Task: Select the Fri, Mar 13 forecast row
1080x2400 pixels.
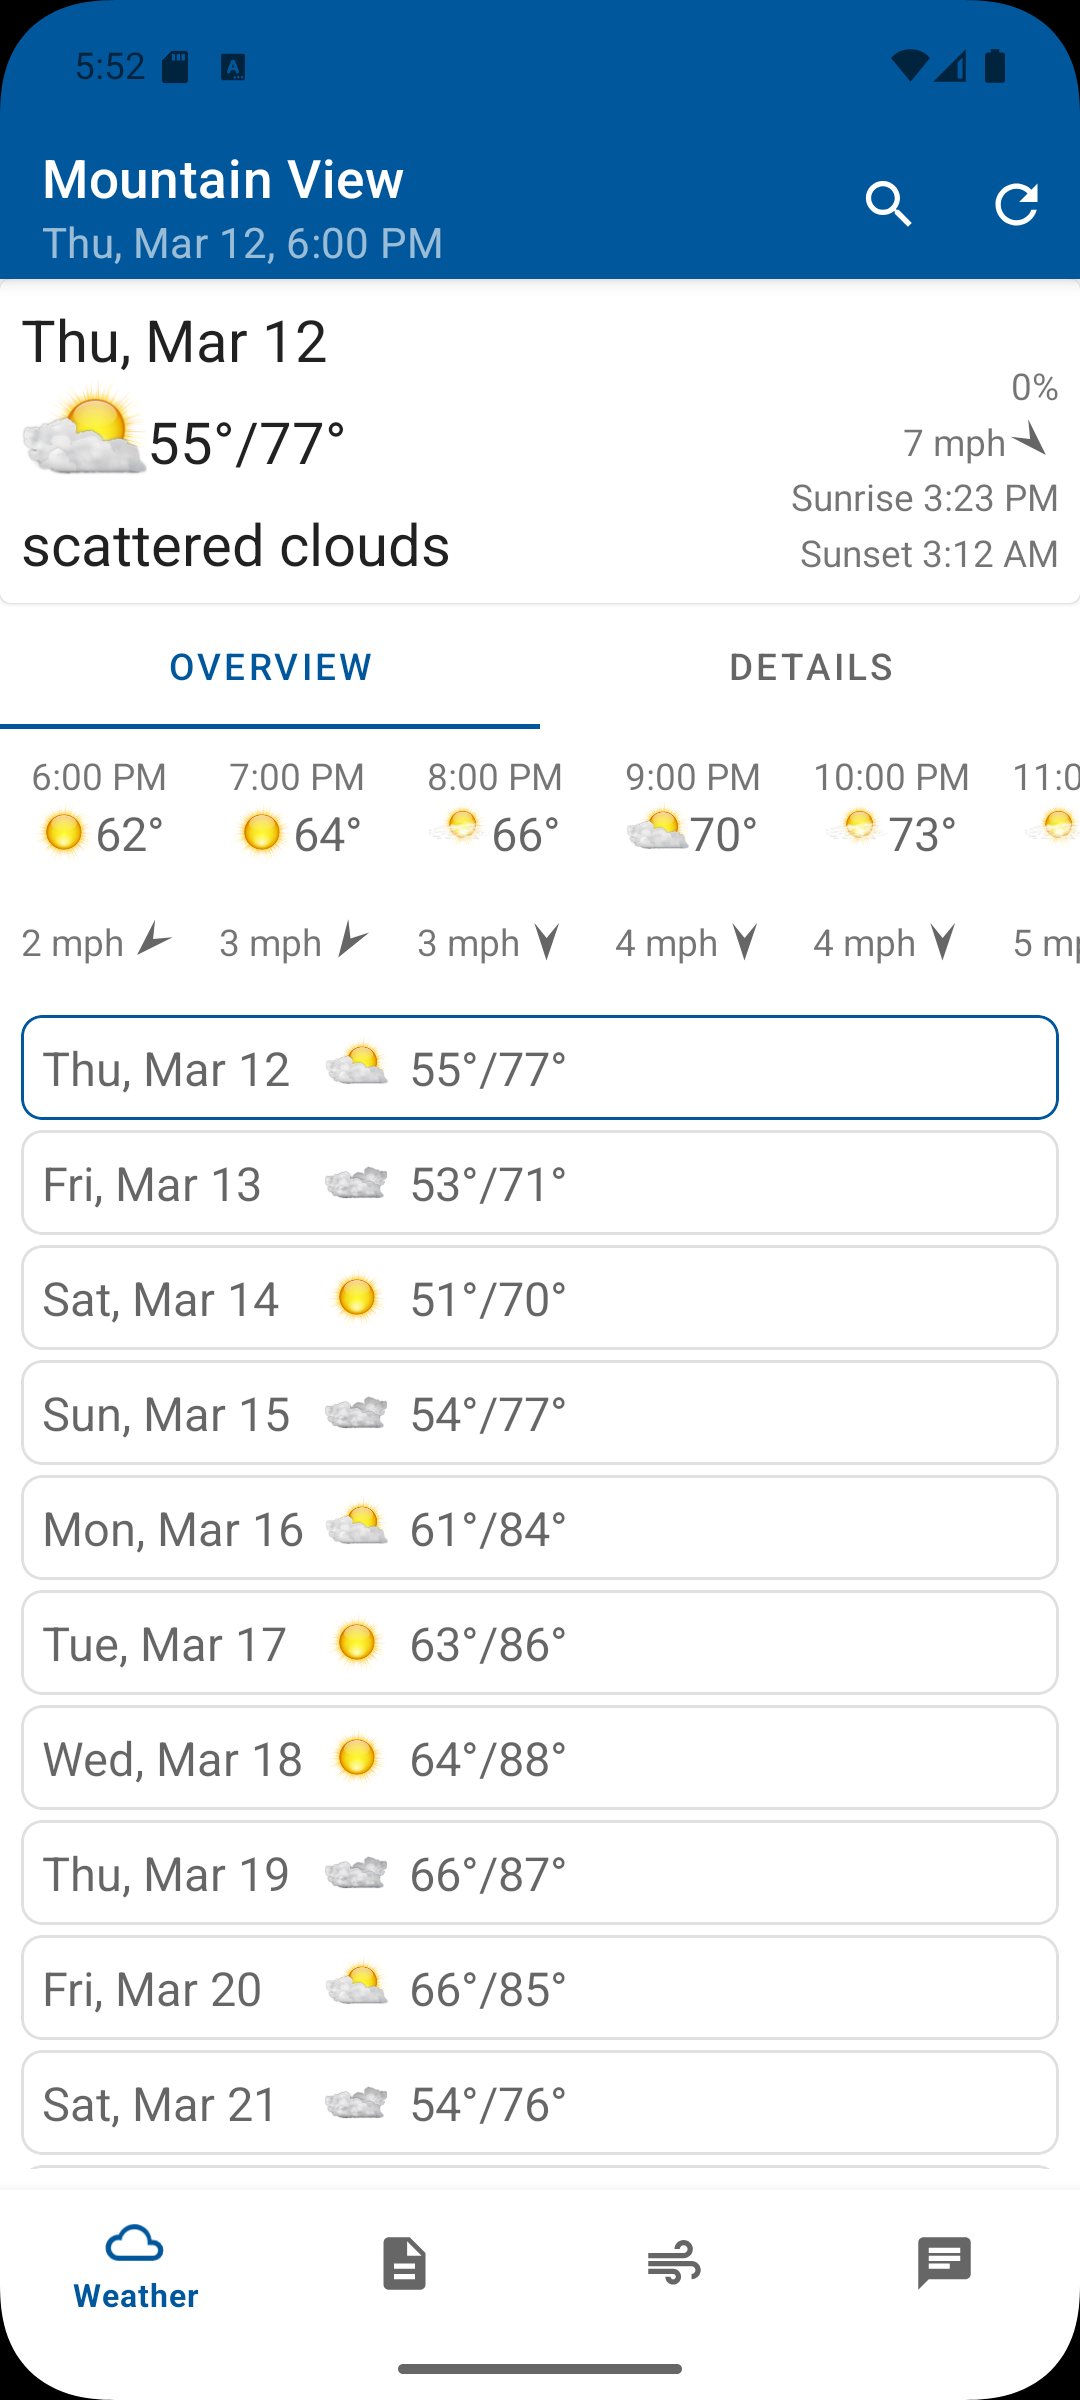Action: tap(540, 1183)
